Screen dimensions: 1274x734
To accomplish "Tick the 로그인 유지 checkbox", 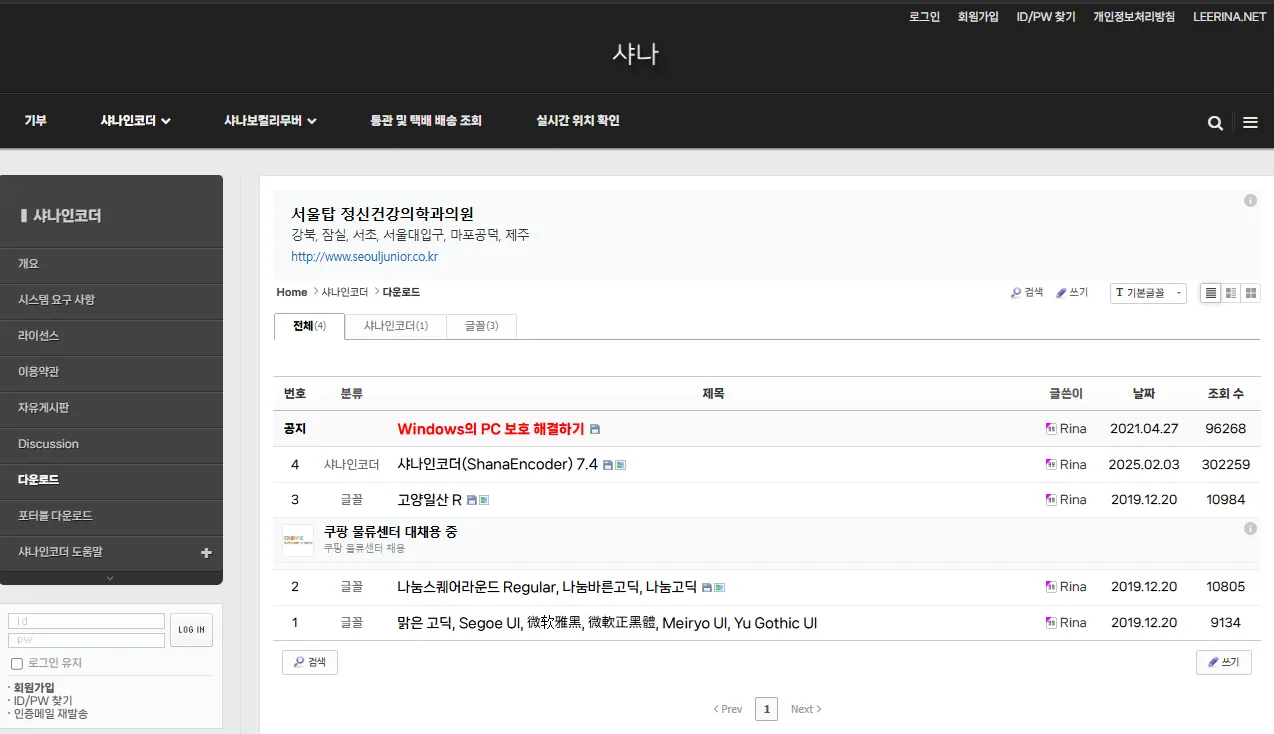I will click(16, 663).
